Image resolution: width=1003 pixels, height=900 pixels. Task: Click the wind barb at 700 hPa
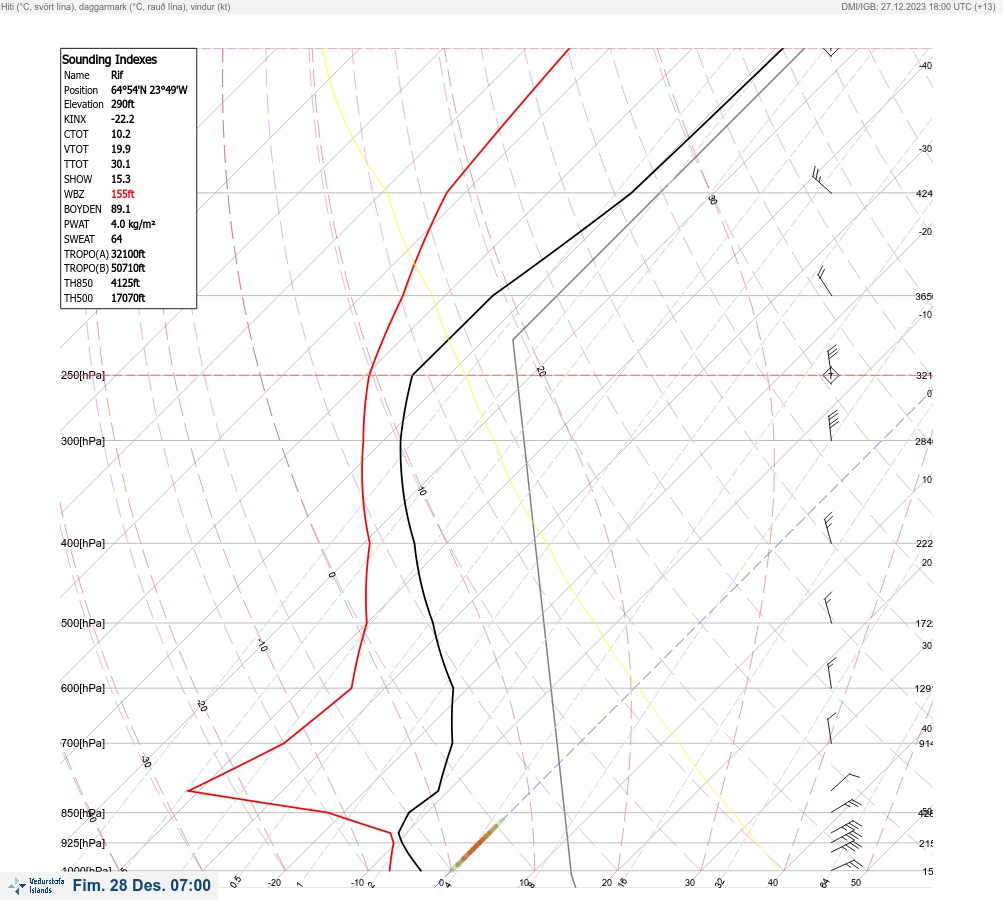(831, 729)
